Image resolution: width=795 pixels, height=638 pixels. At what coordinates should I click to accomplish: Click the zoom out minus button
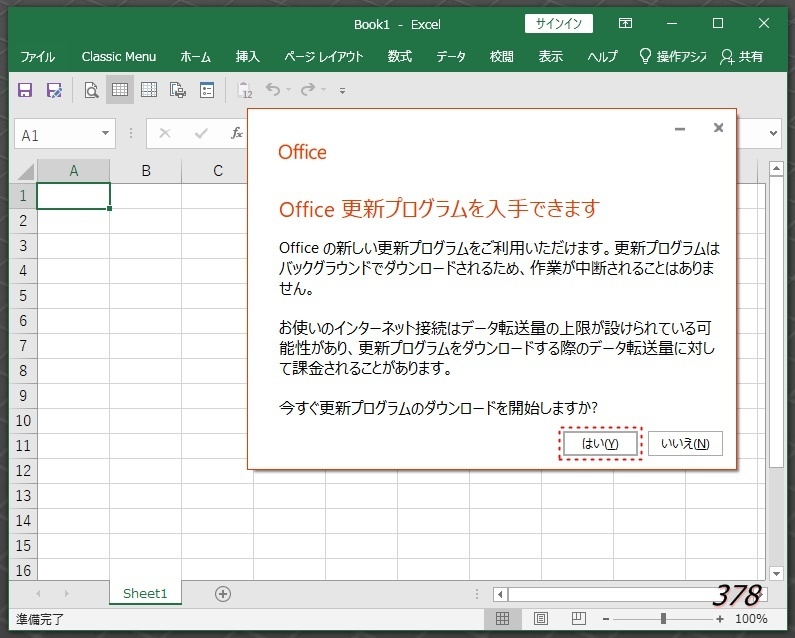(606, 619)
